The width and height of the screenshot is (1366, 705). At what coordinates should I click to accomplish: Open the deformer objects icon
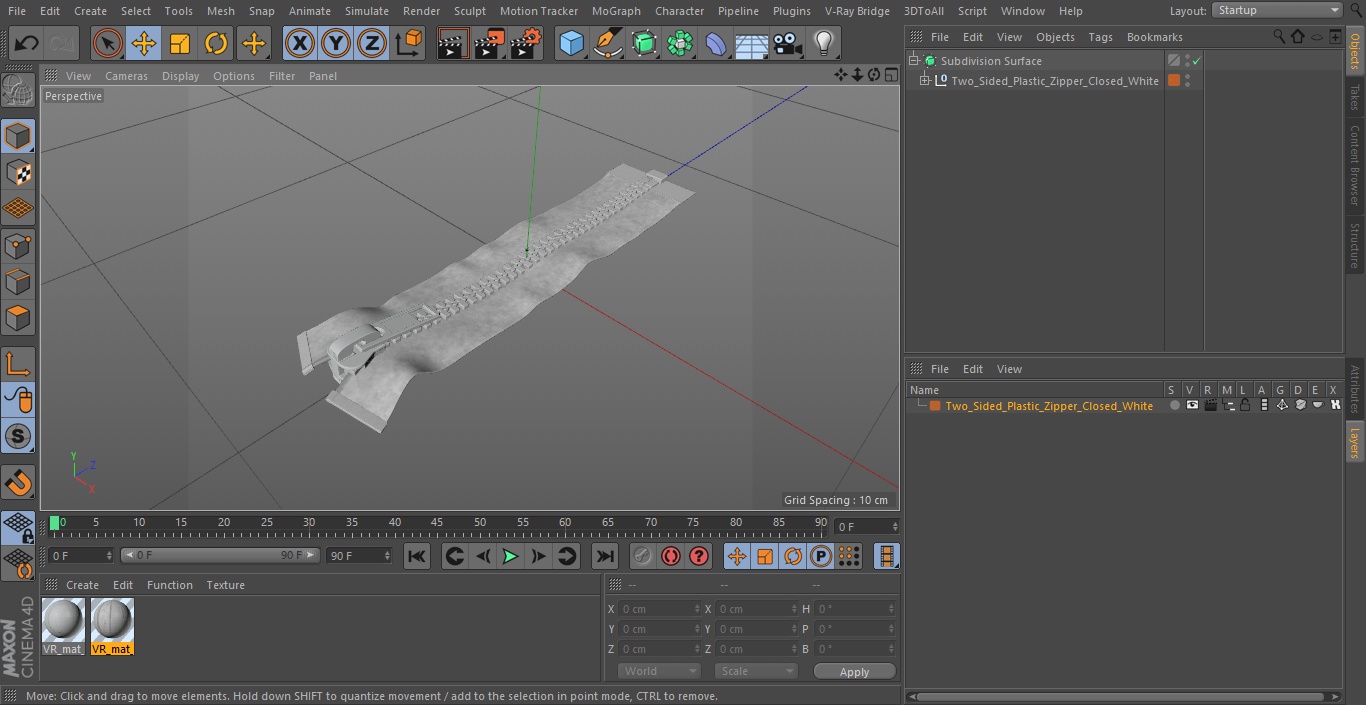[716, 43]
